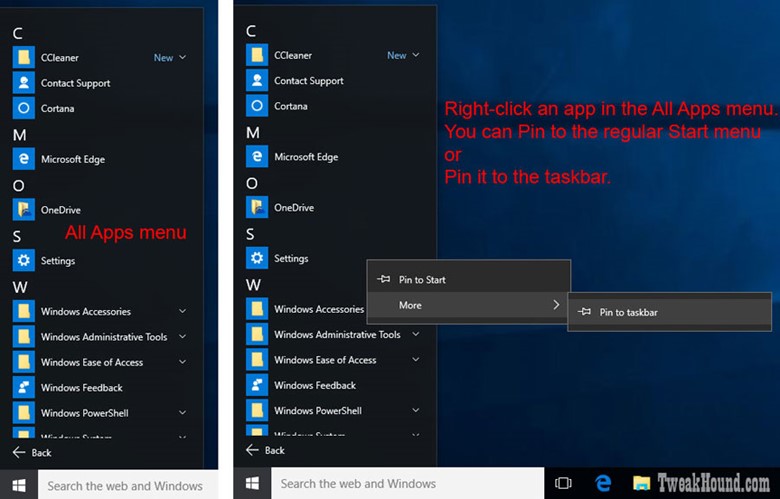780x499 pixels.
Task: Expand Windows Ease of Access chevron, right menu
Action: pos(416,359)
